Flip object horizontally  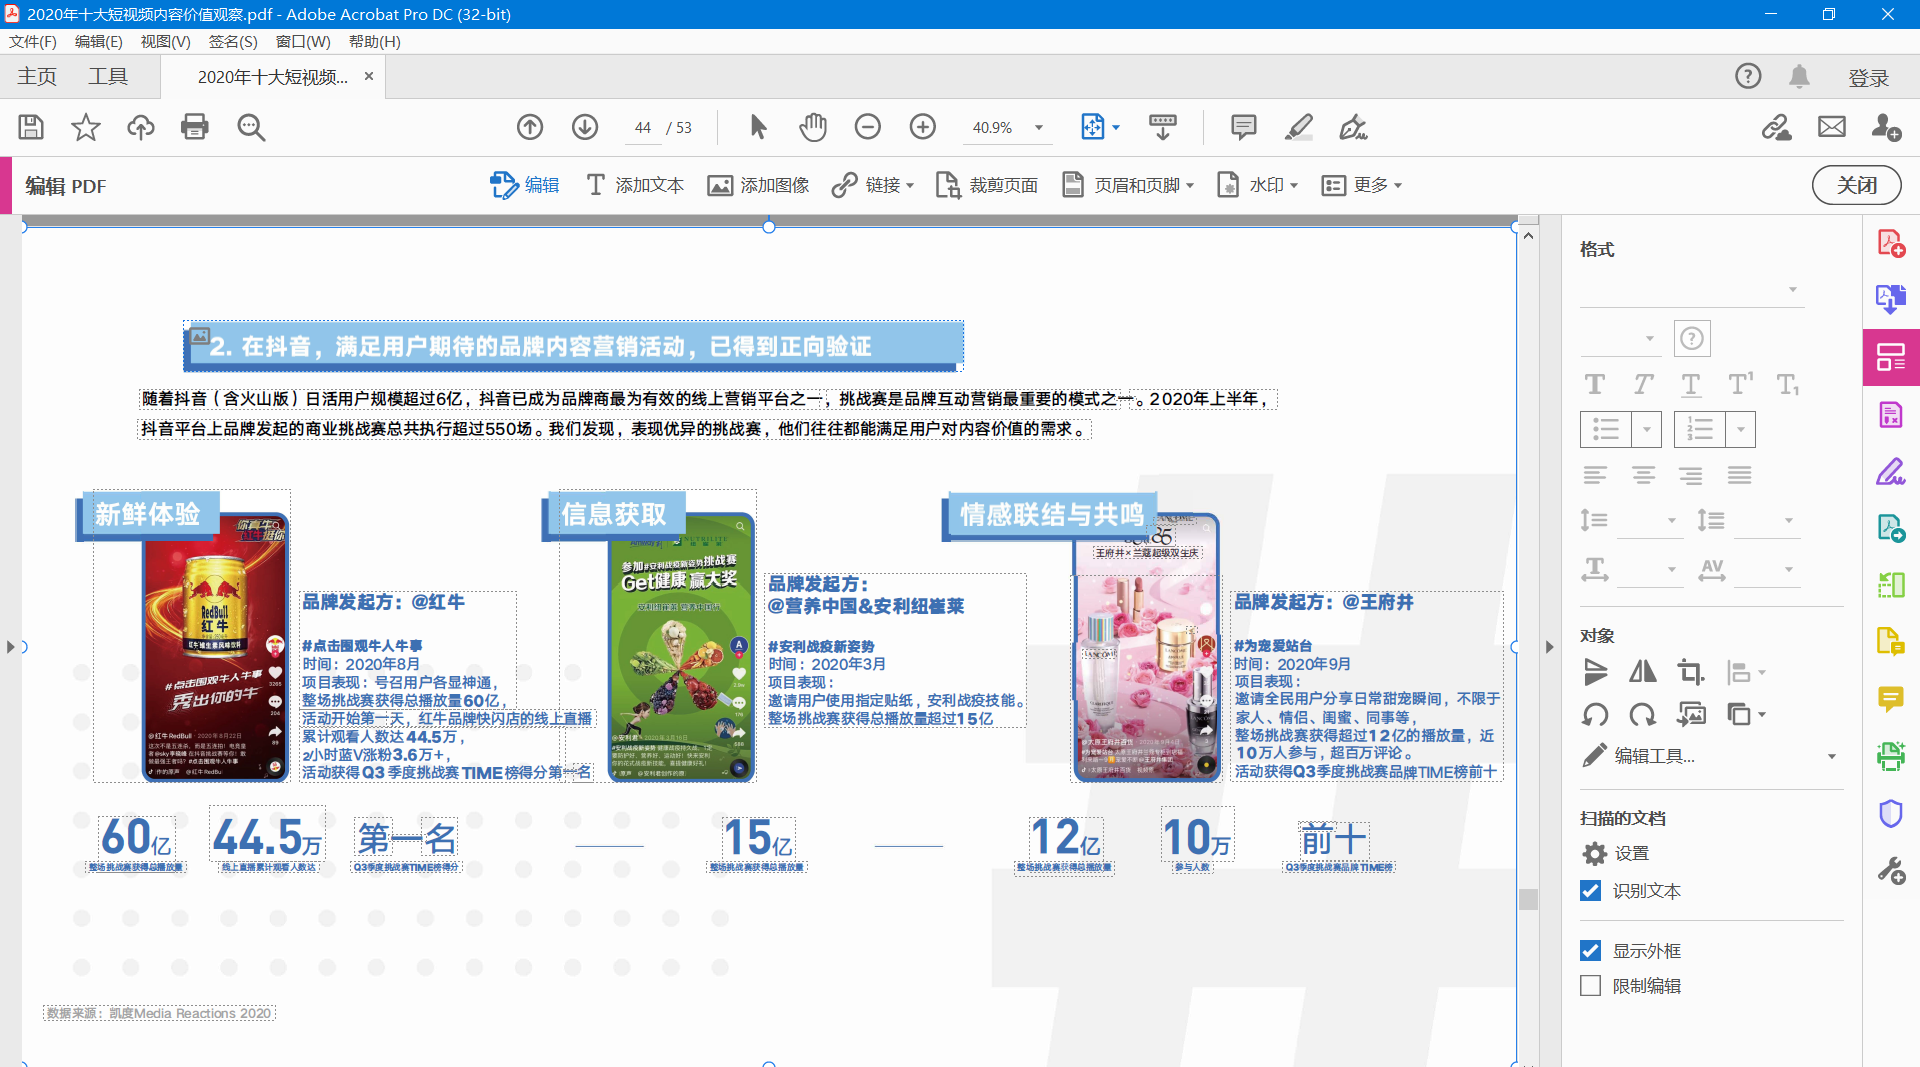click(x=1643, y=671)
